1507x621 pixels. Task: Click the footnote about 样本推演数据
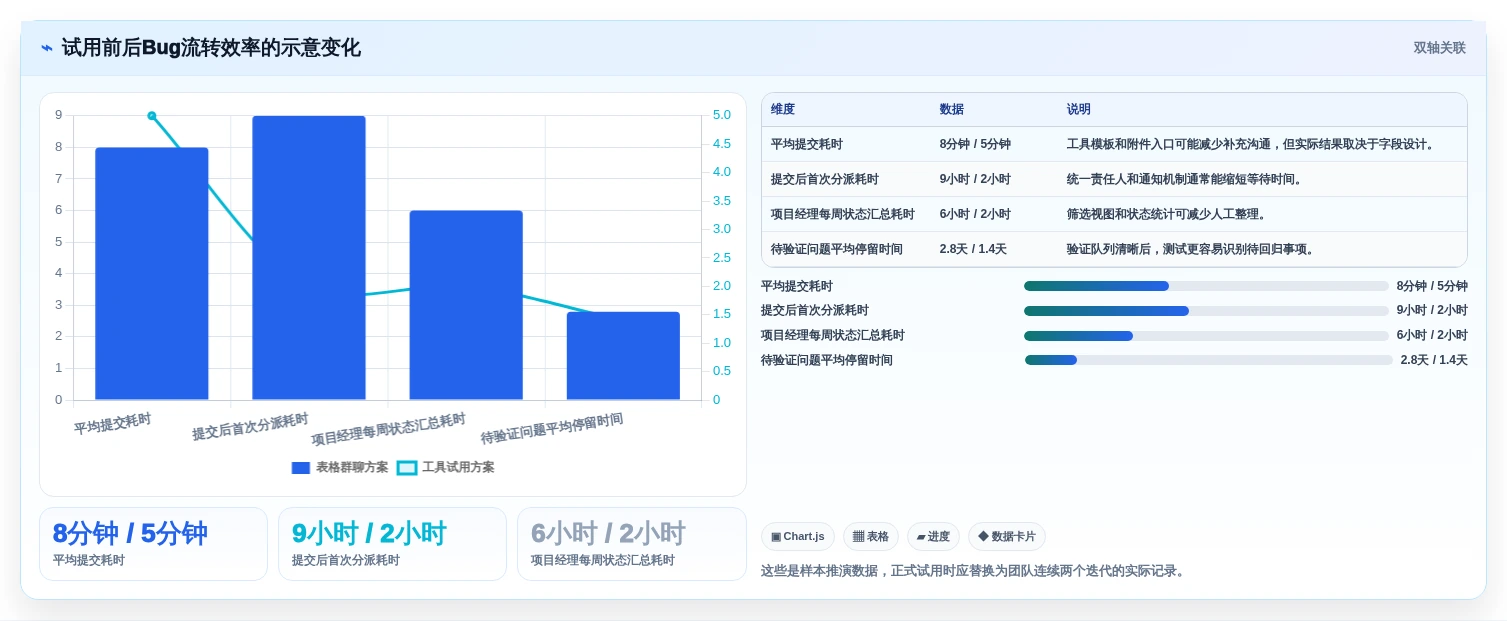[974, 571]
